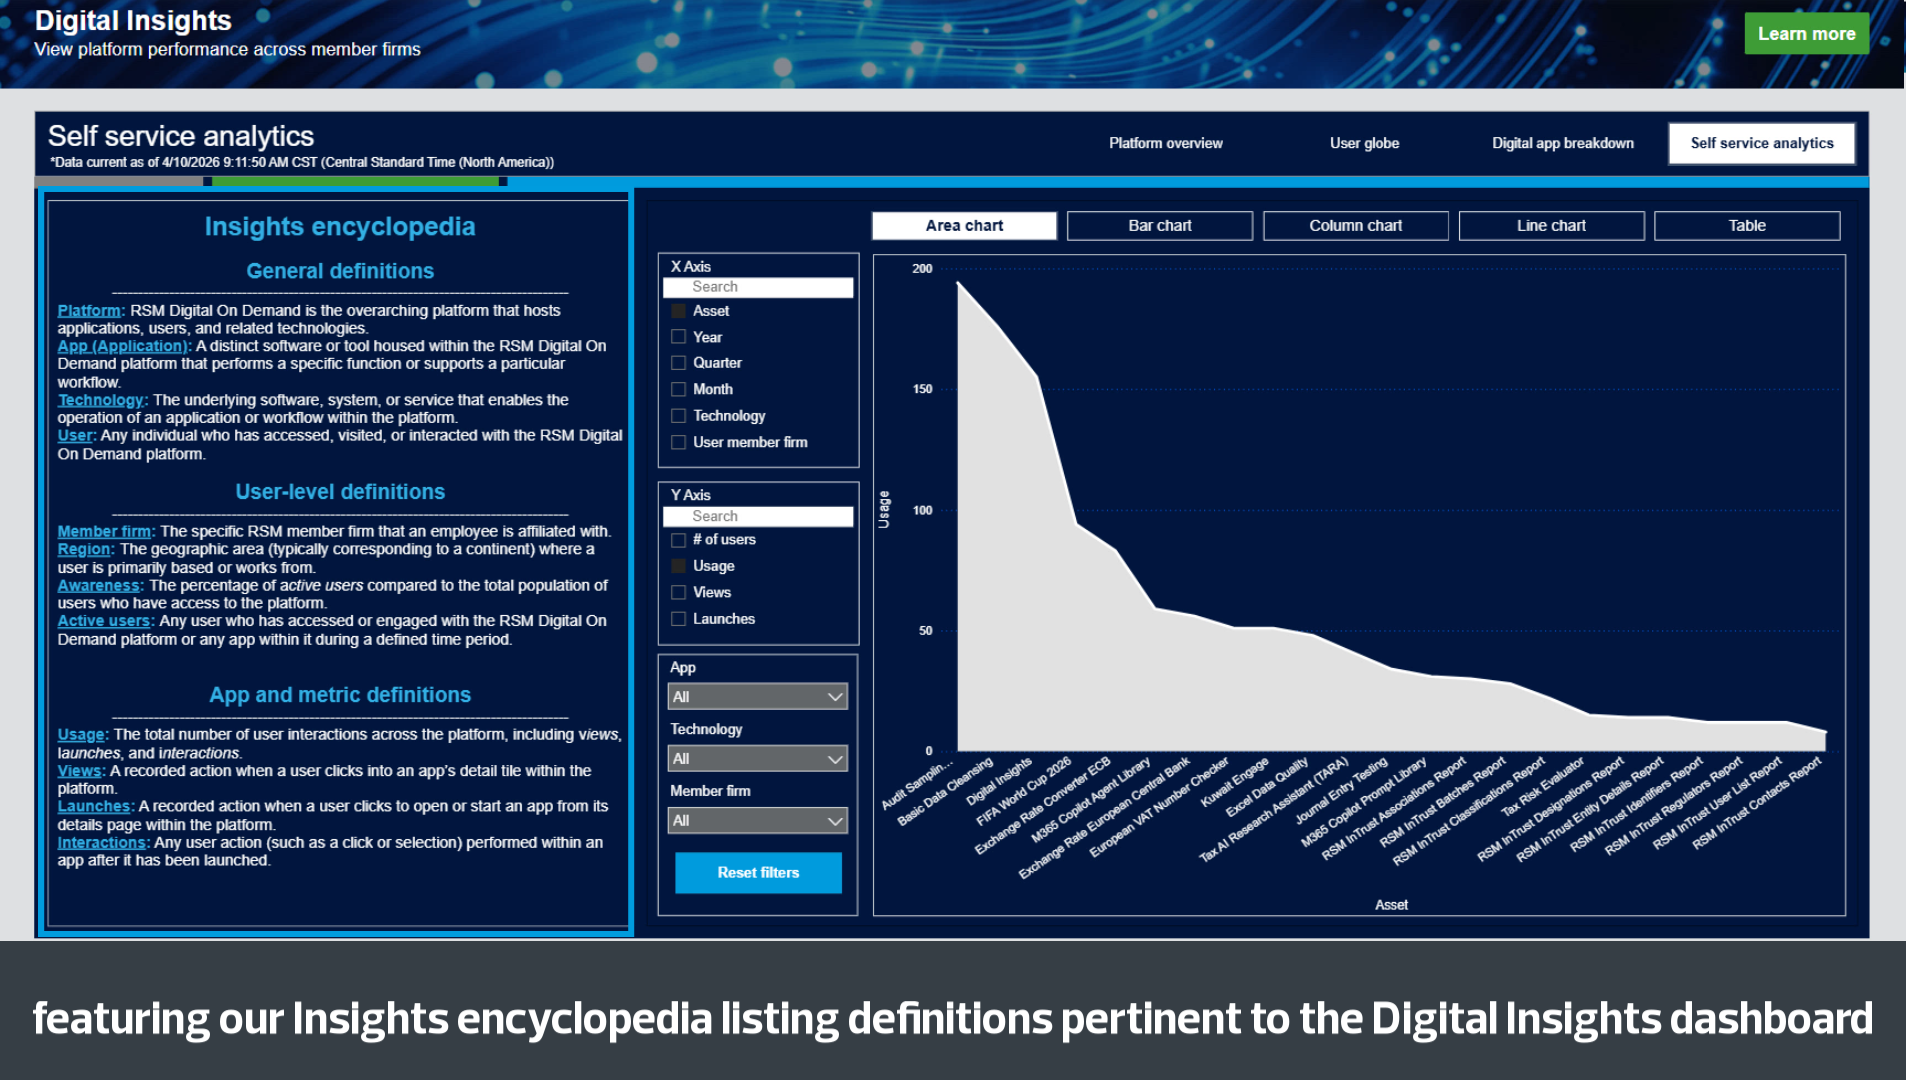The height and width of the screenshot is (1080, 1906).
Task: Click the Interactions definition link
Action: pos(102,843)
